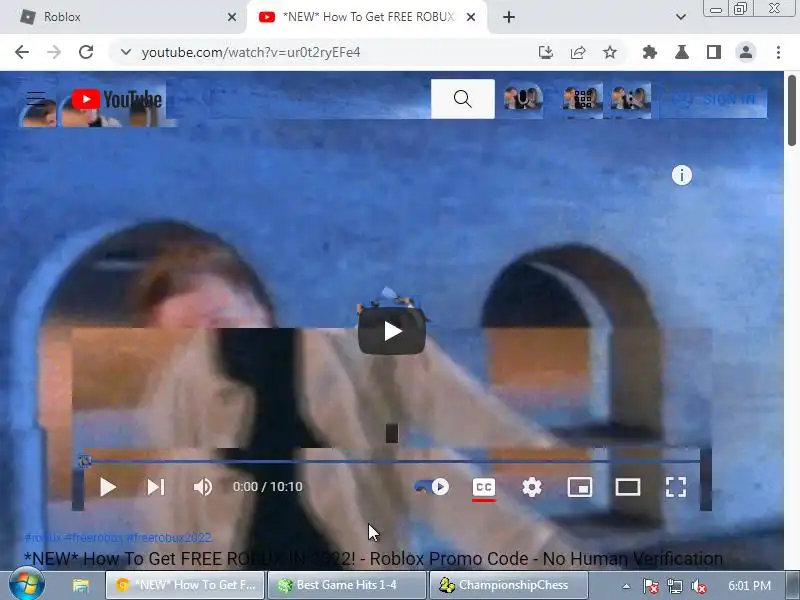Click the #roblox hashtag link
The image size is (800, 600).
43,538
